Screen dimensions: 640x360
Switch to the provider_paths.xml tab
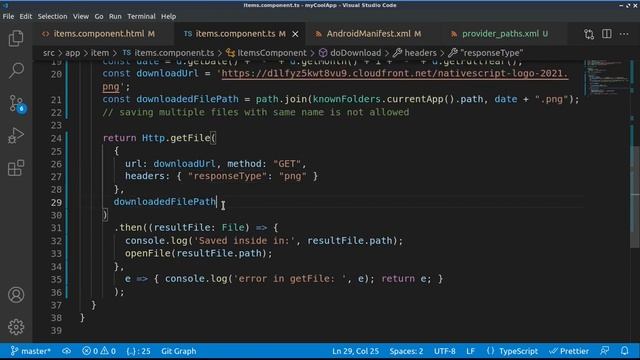coord(504,34)
